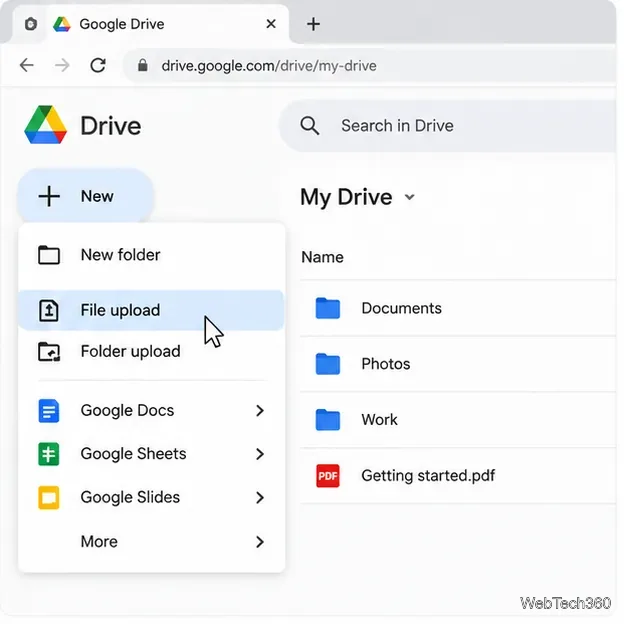
Task: Click the My Drive heading
Action: coord(346,197)
